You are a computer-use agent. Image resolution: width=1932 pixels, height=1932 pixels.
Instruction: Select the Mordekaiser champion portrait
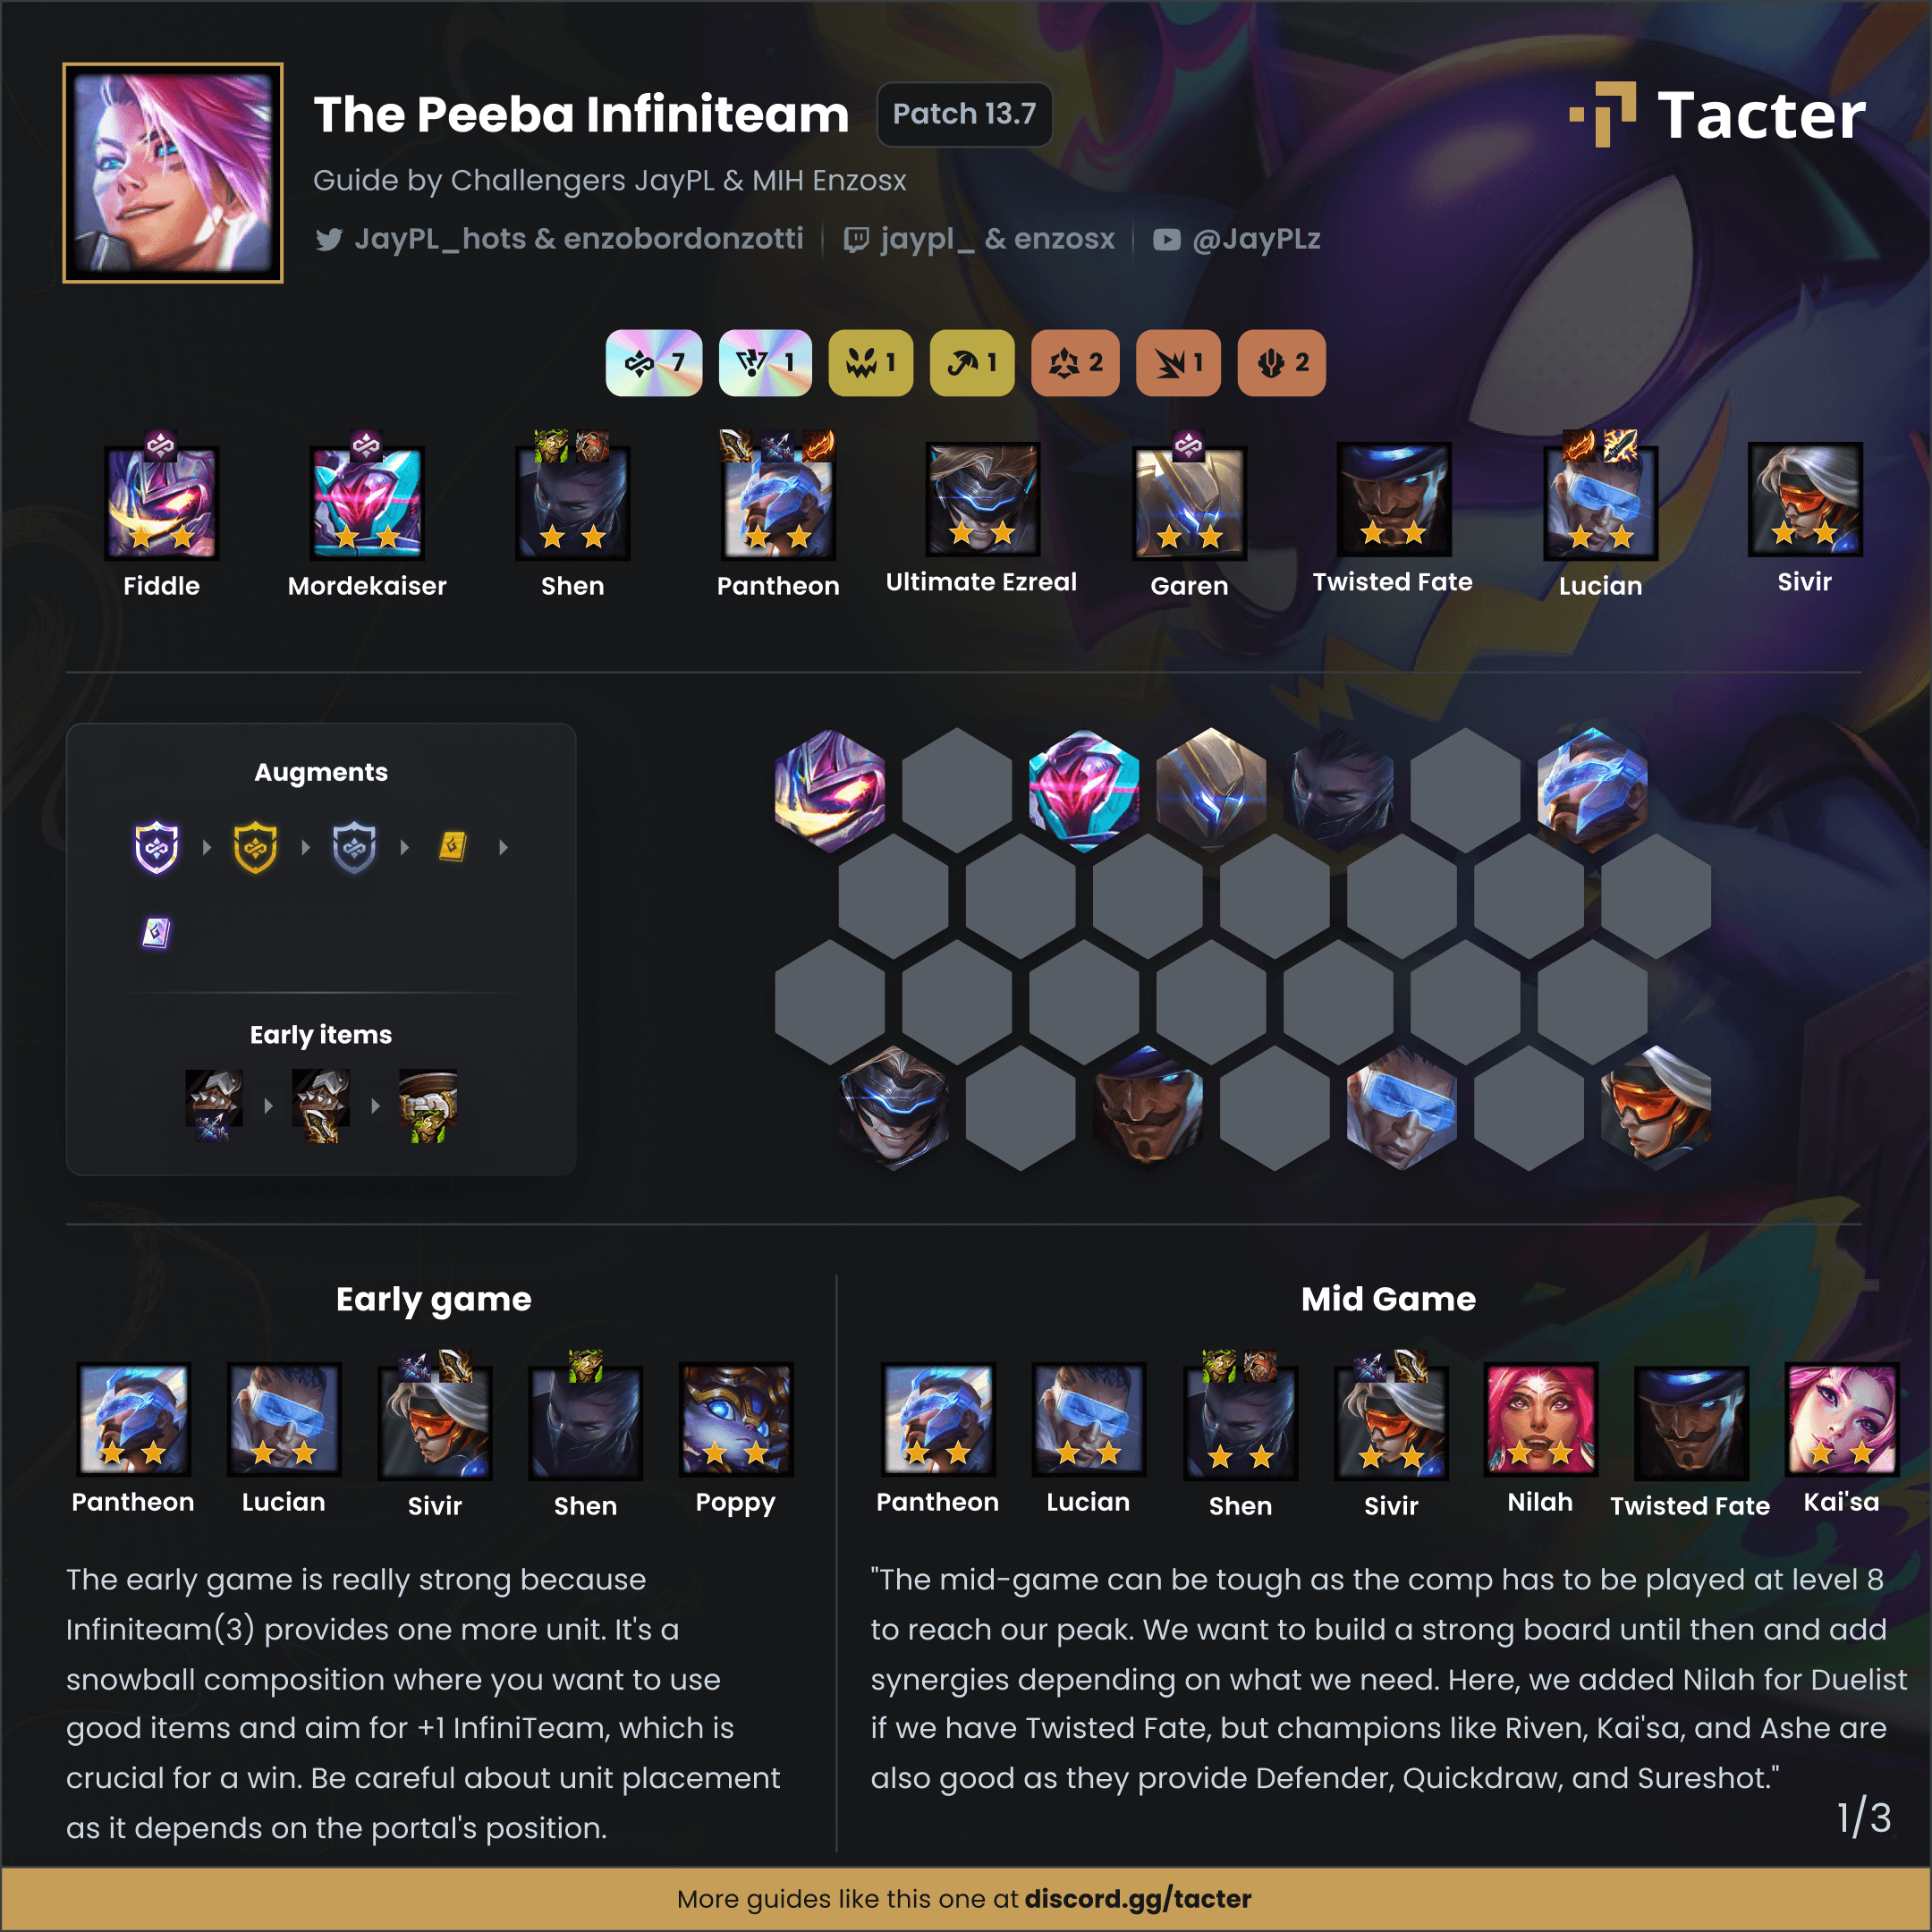tap(367, 502)
